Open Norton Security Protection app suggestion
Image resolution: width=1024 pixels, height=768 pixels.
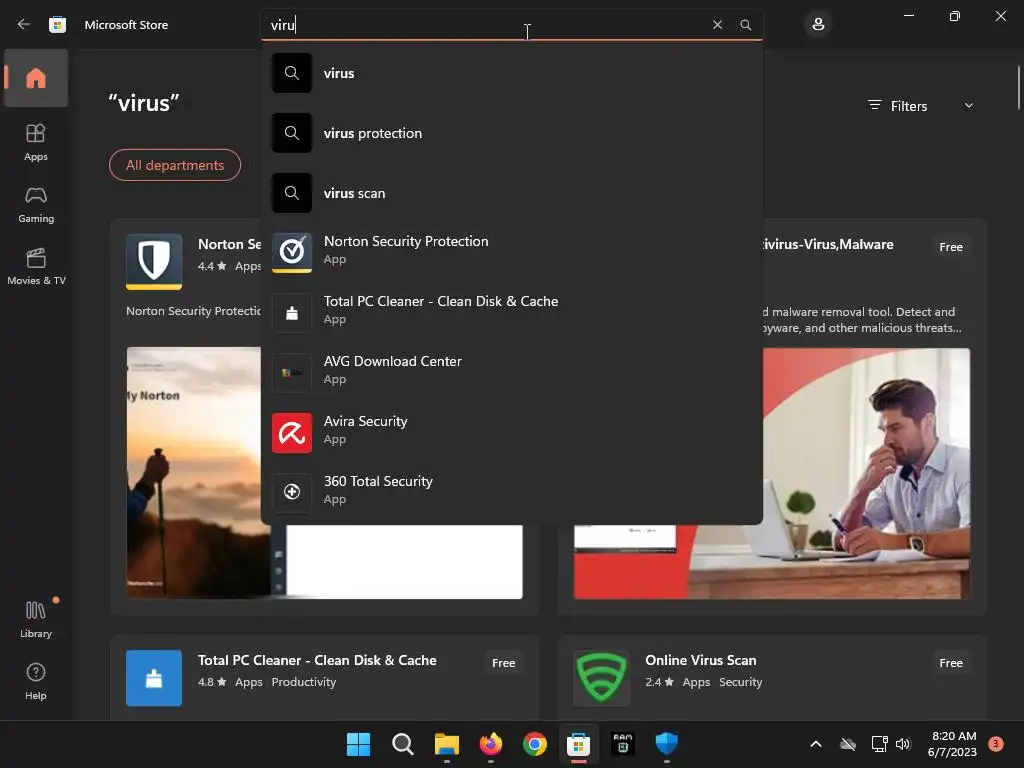511,252
